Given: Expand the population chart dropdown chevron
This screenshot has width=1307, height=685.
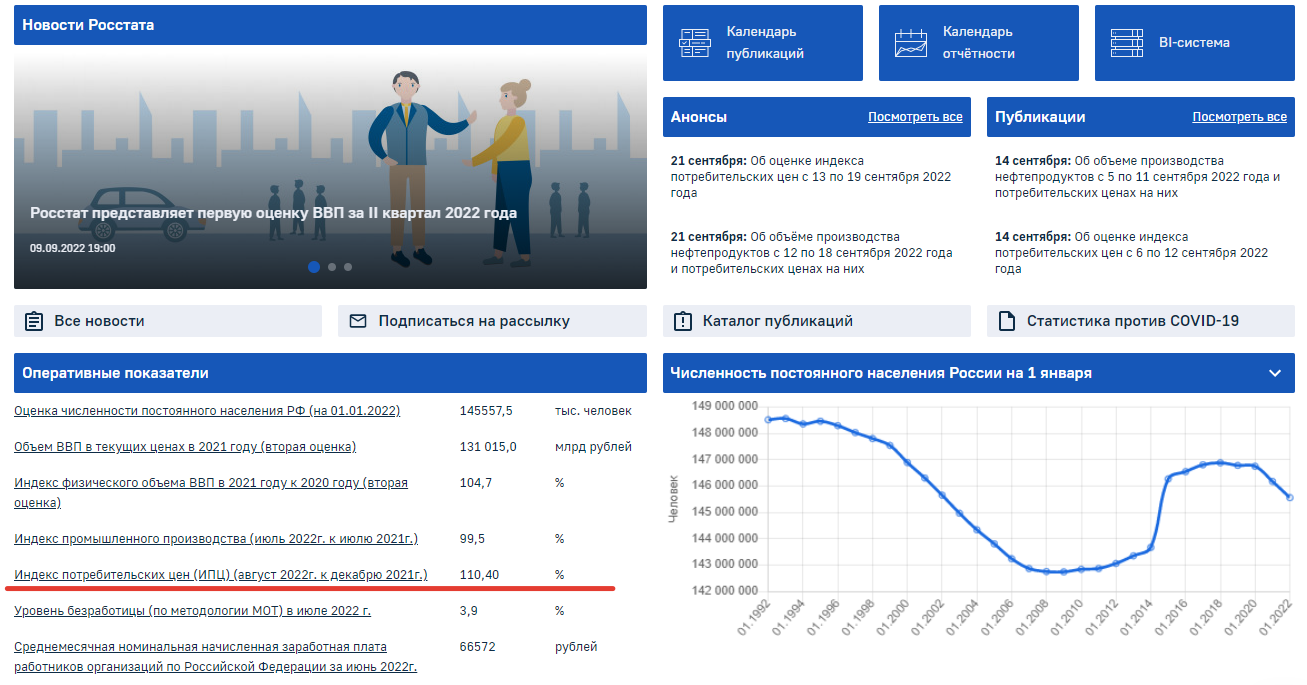Looking at the screenshot, I should tap(1274, 373).
